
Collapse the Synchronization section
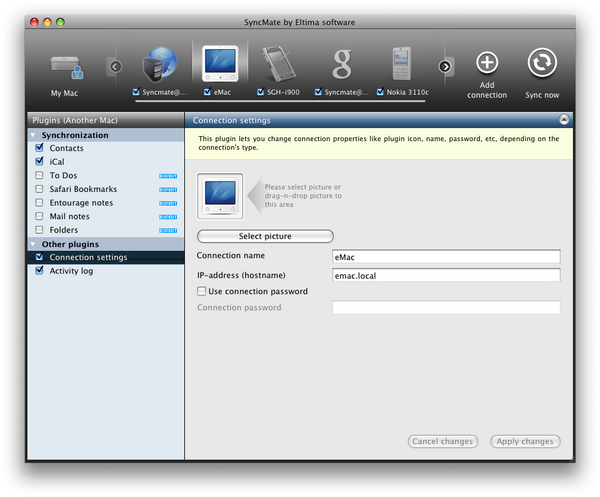33,135
